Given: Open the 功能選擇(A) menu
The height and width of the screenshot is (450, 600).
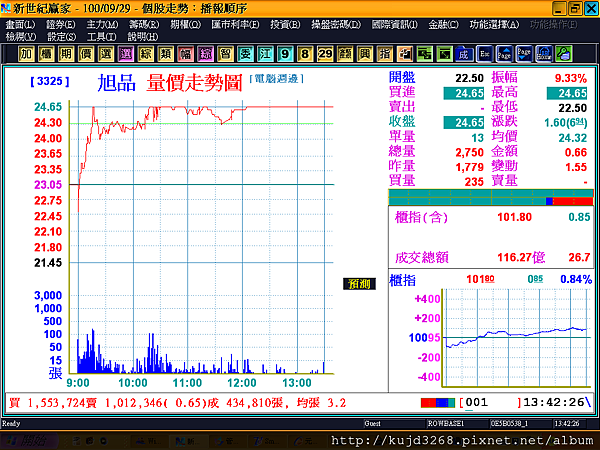Looking at the screenshot, I should point(494,24).
